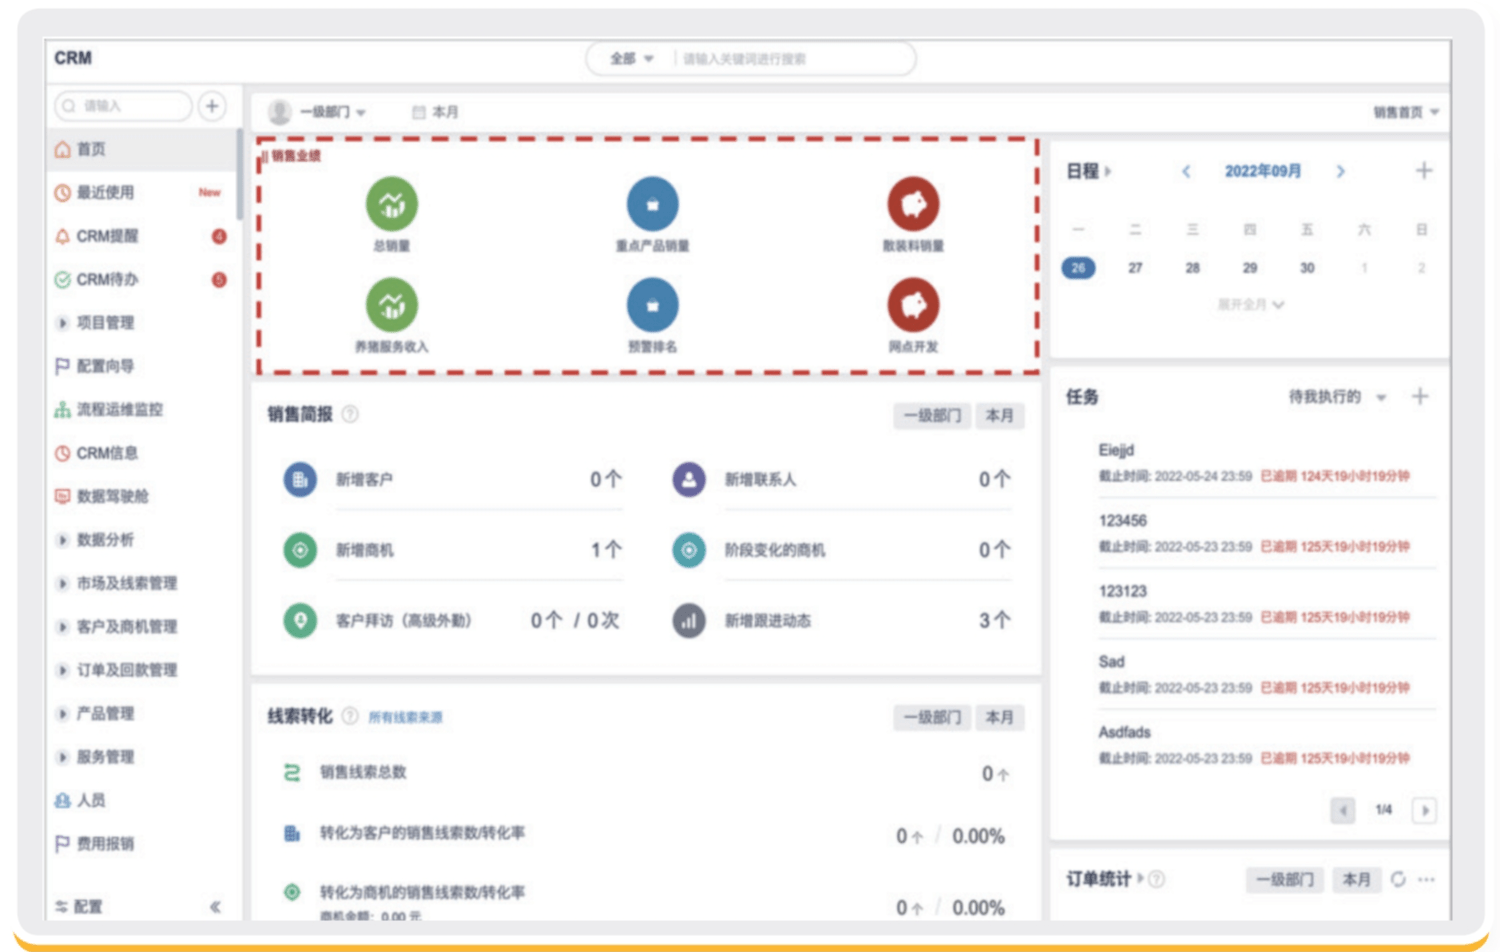Screen dimensions: 1500x952
Task: Focus the sidebar 请输入 search box
Action: (122, 106)
